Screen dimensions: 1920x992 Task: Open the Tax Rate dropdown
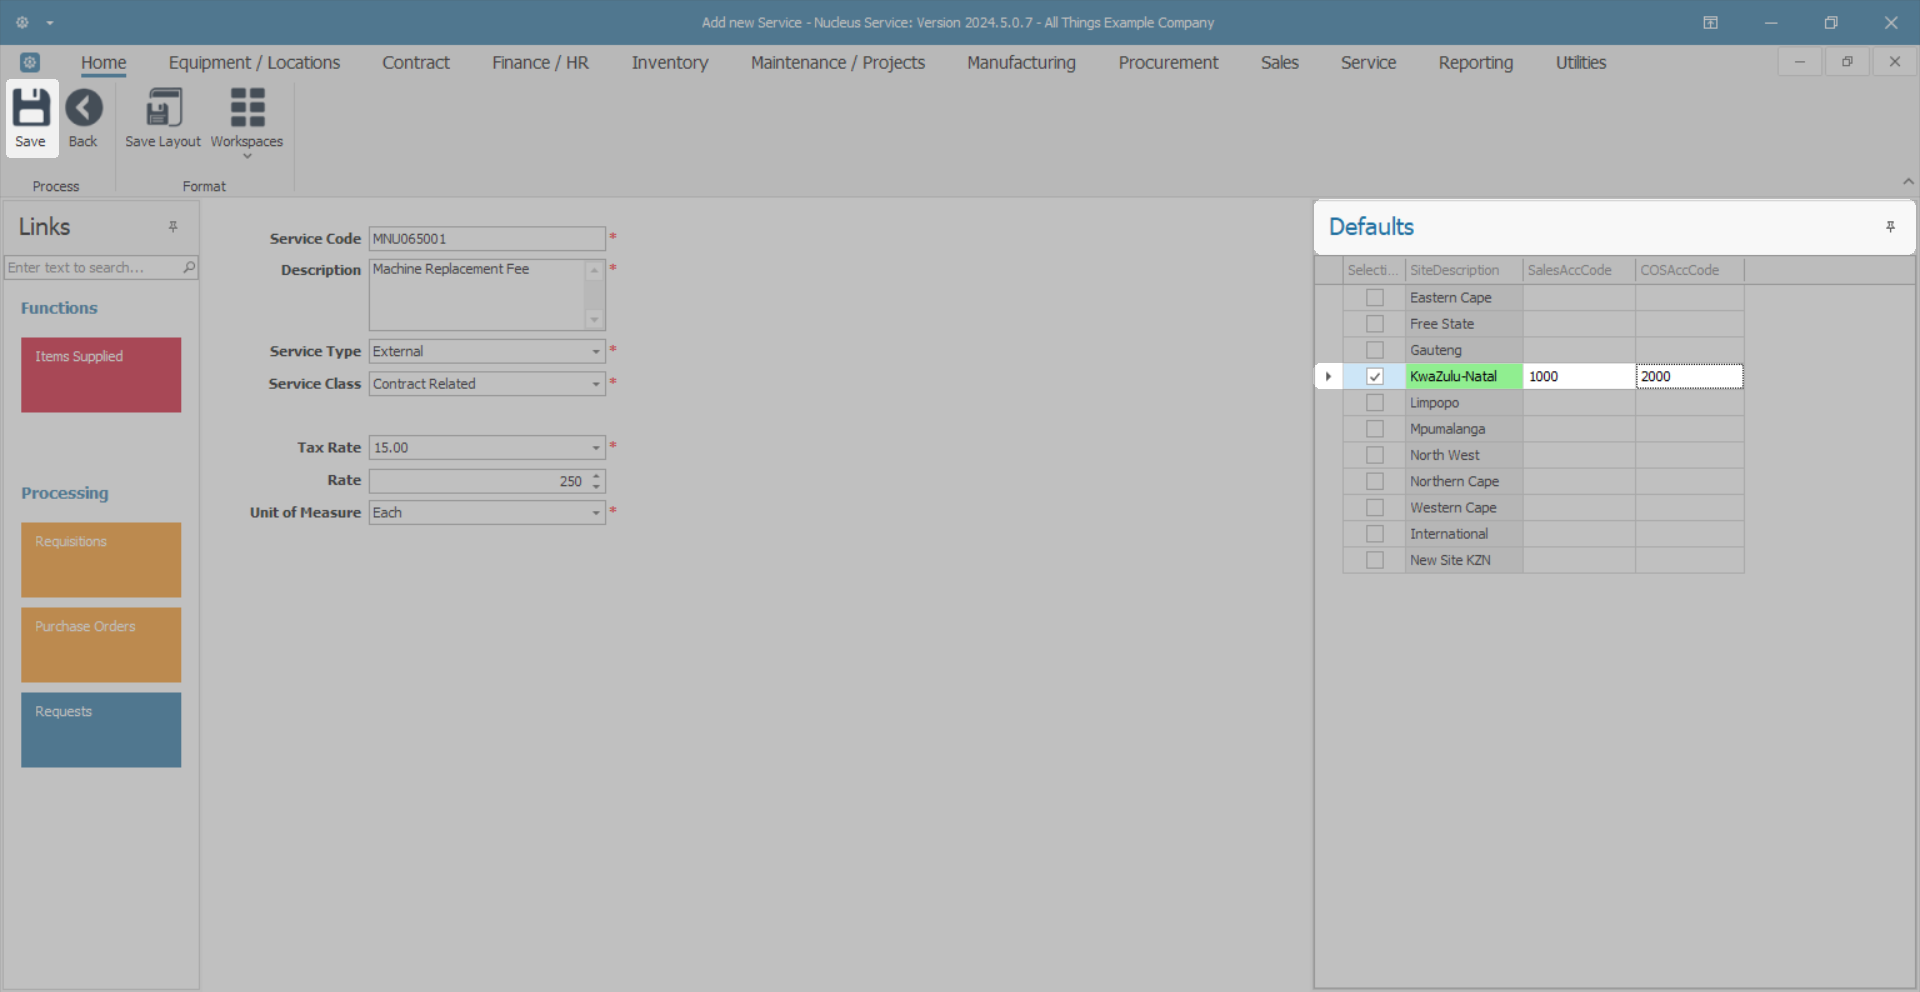pyautogui.click(x=596, y=448)
